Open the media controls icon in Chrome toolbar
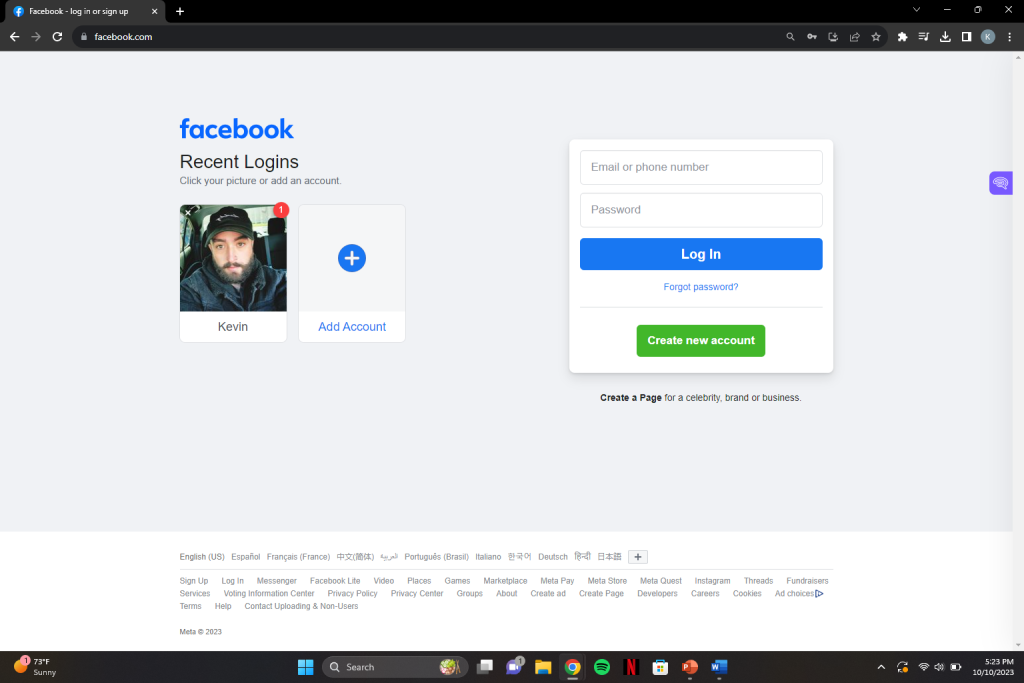 (x=923, y=37)
